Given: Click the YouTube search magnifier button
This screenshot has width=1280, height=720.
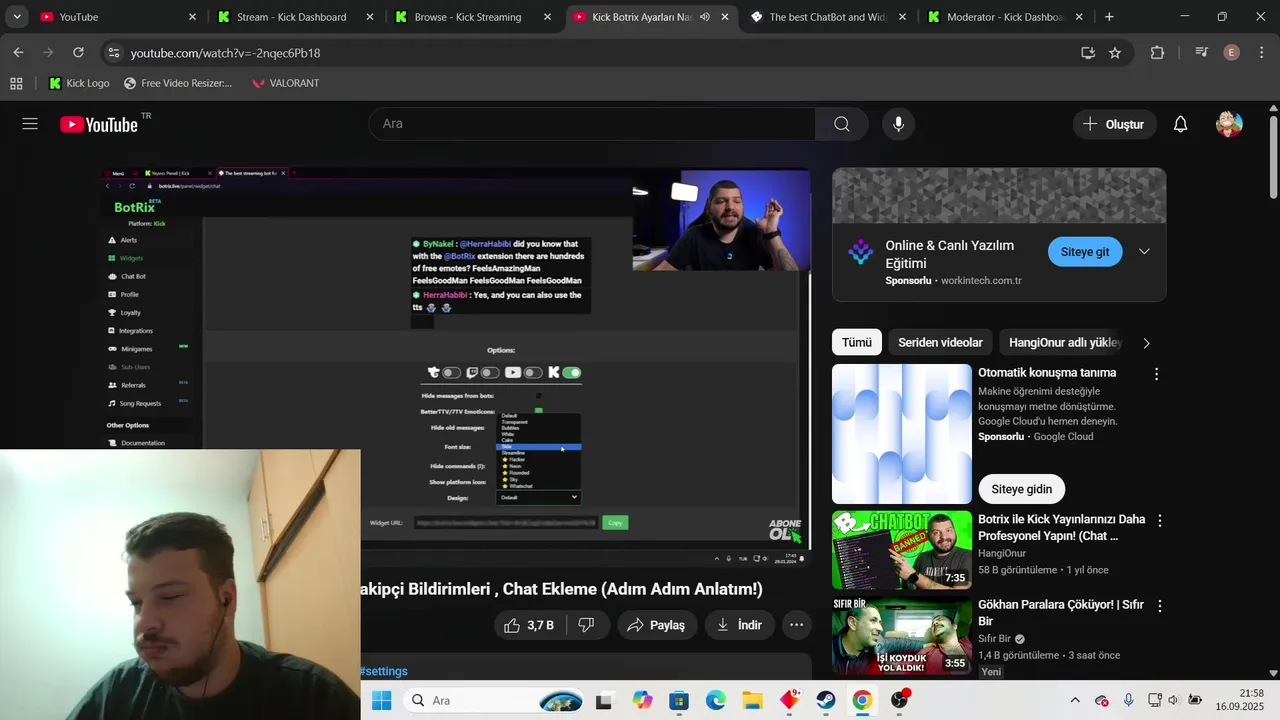Looking at the screenshot, I should coord(842,124).
